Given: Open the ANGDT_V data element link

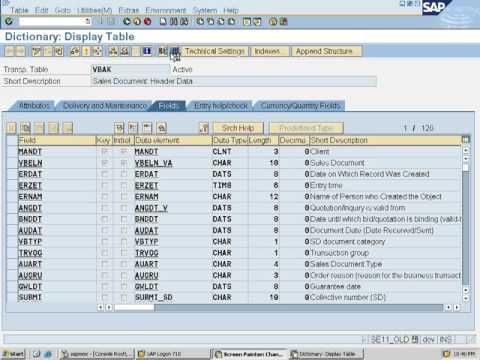Looking at the screenshot, I should tap(151, 208).
